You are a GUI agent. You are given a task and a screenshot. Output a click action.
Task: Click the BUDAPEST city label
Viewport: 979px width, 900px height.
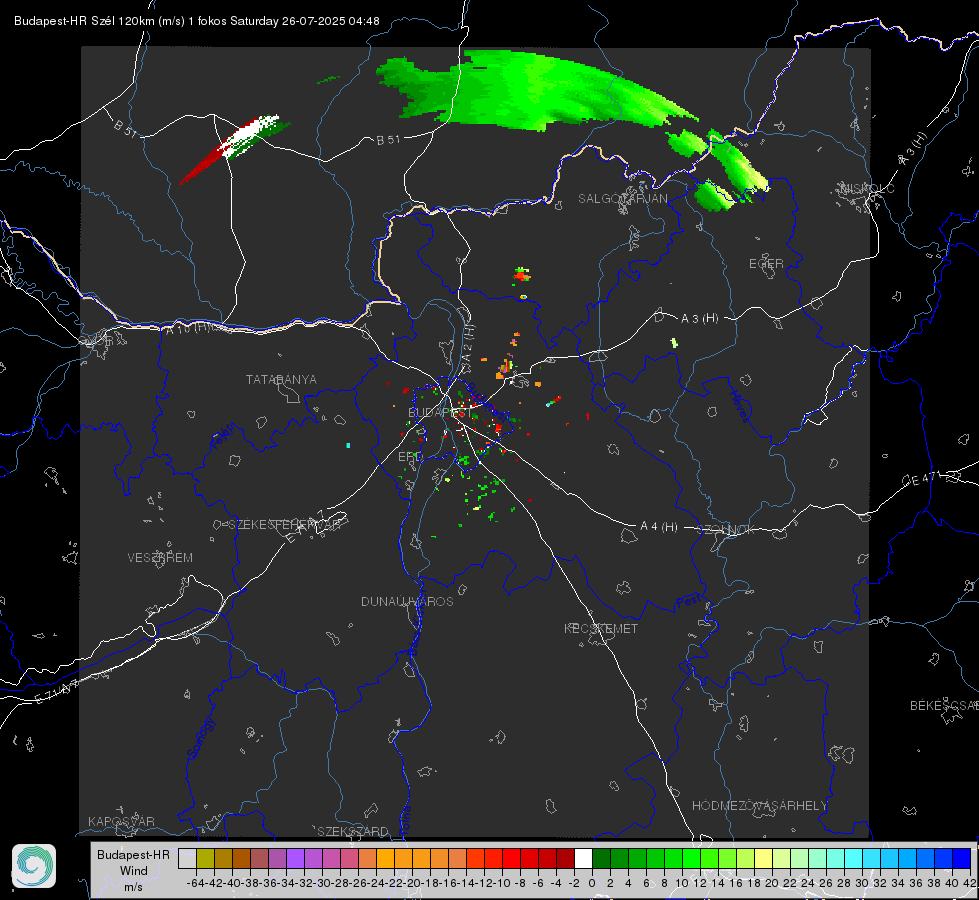tap(440, 413)
